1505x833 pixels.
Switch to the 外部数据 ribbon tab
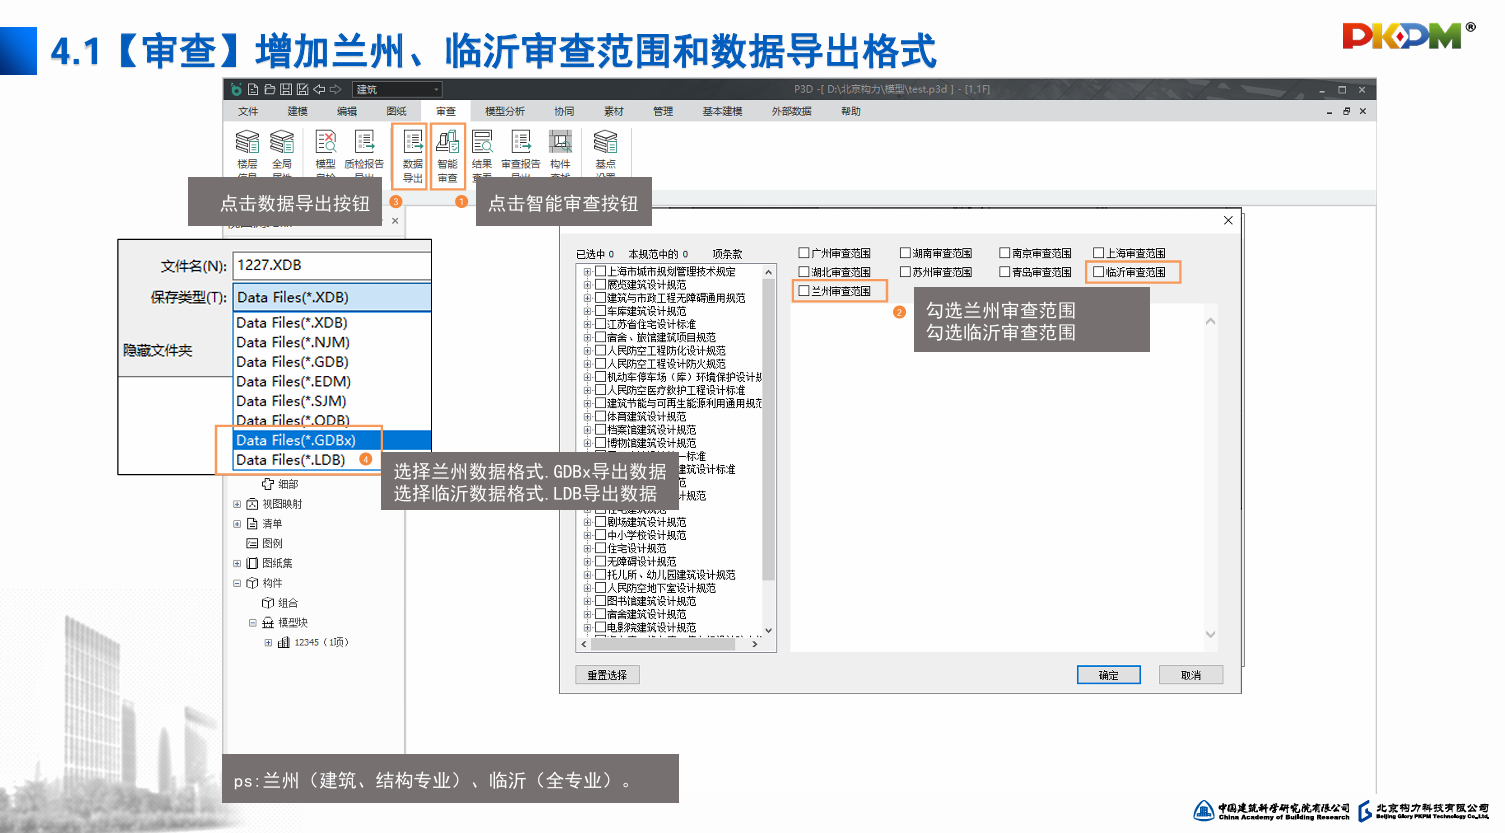791,111
